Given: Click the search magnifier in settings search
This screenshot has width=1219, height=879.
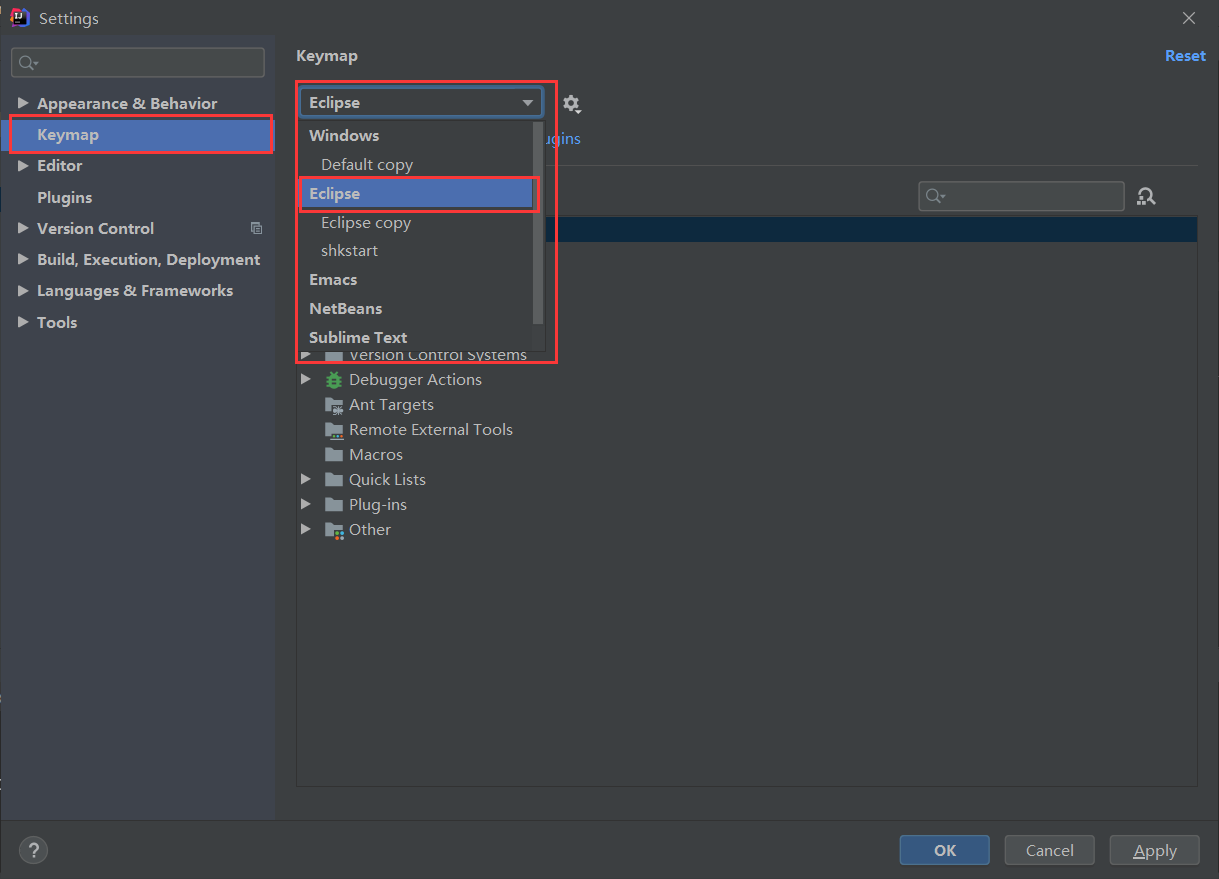Looking at the screenshot, I should pos(28,62).
